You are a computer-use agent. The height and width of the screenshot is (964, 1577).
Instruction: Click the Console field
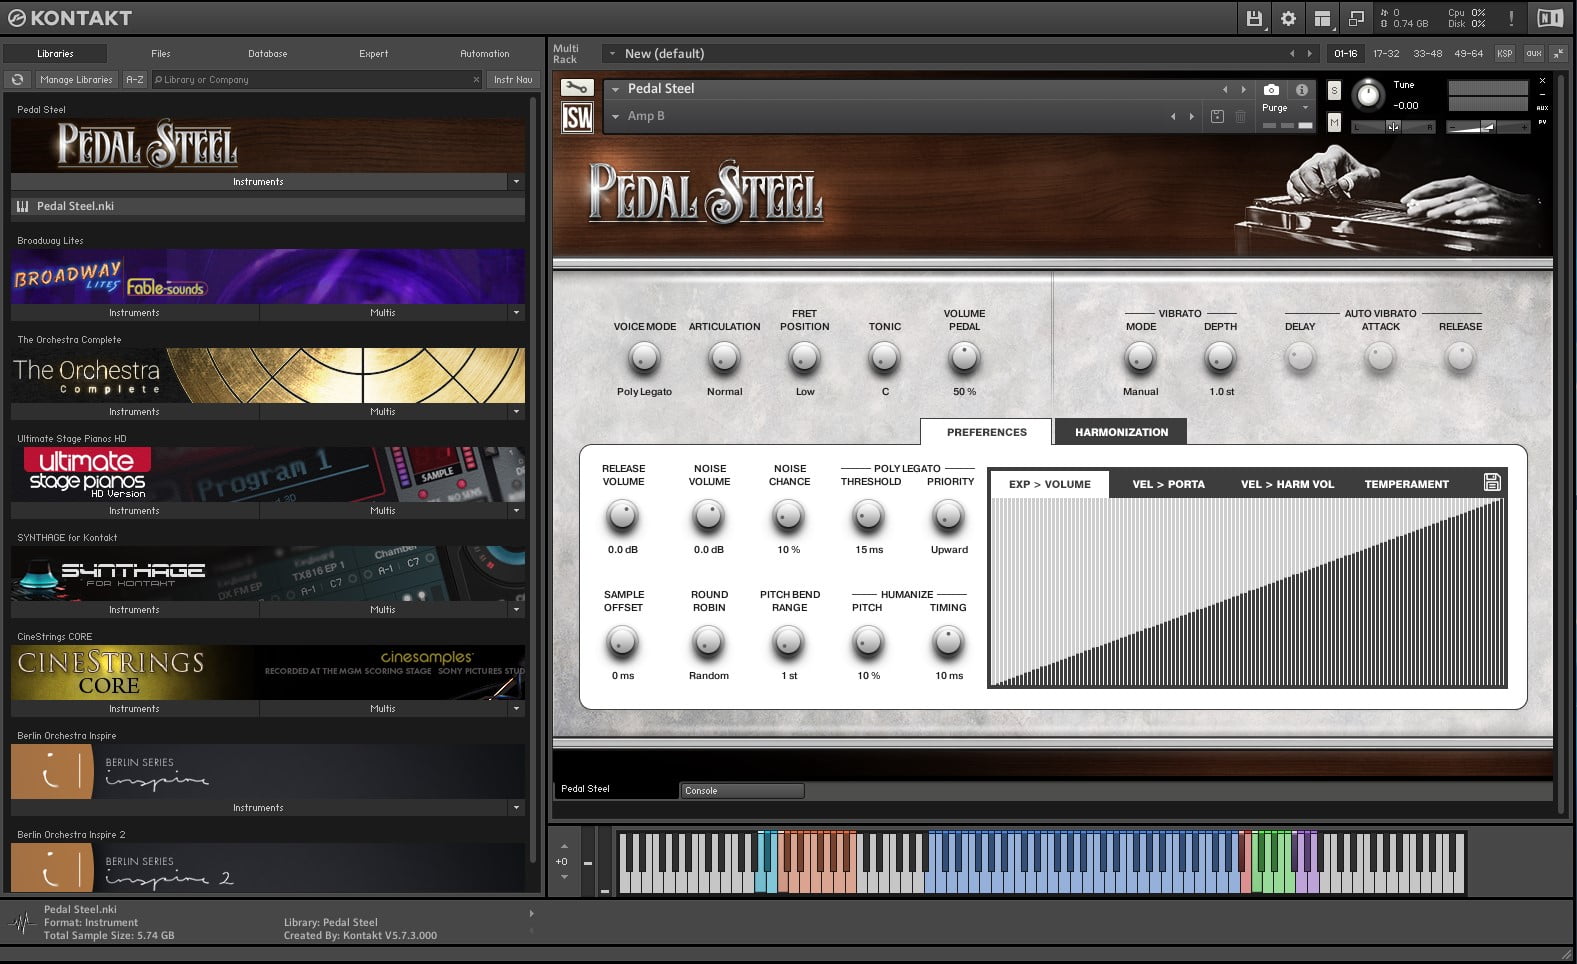(x=742, y=791)
